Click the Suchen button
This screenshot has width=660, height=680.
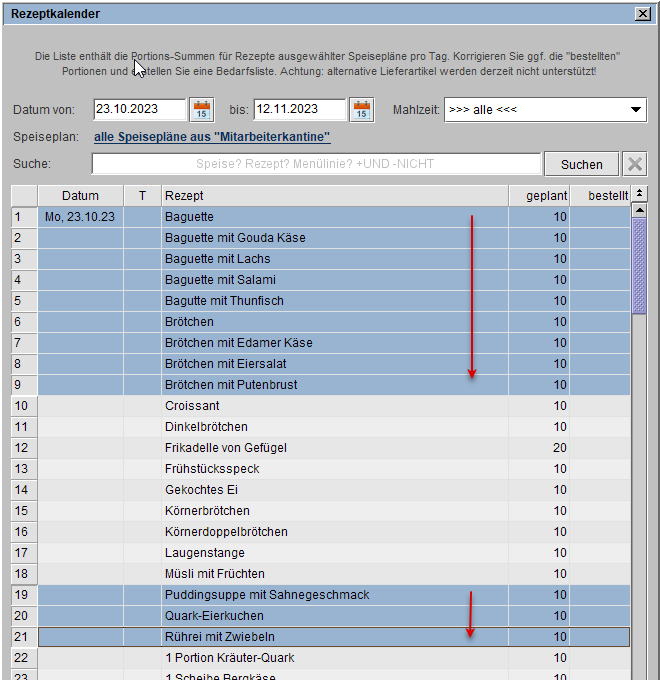pos(581,164)
